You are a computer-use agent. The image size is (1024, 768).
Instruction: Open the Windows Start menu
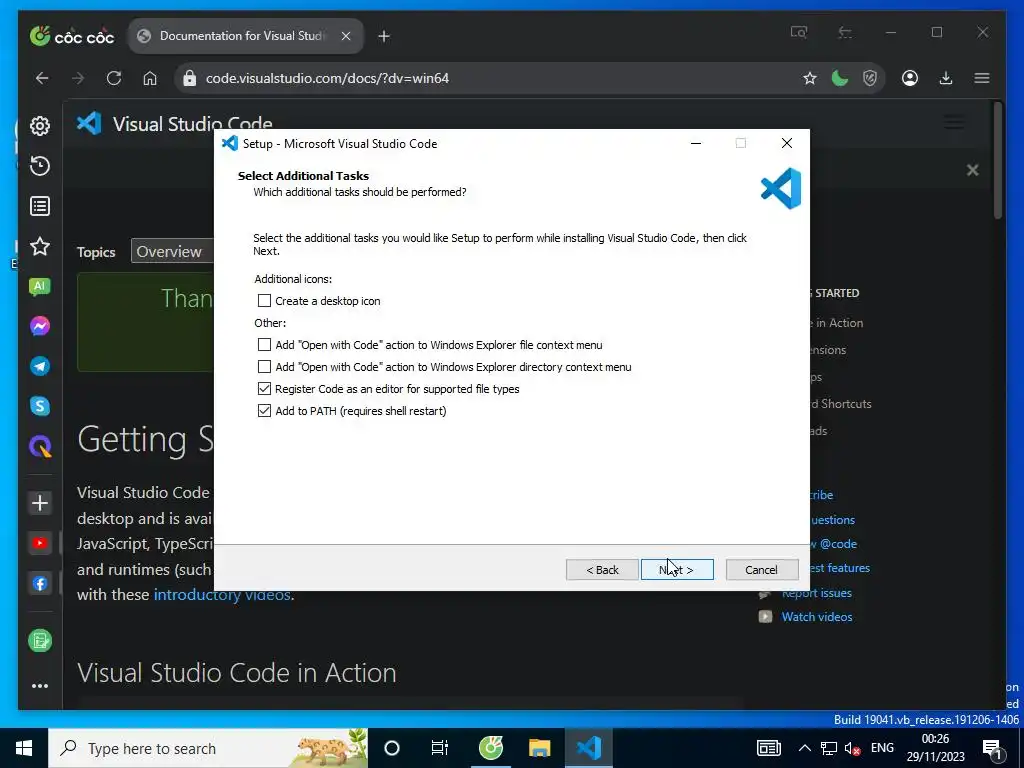[24, 748]
